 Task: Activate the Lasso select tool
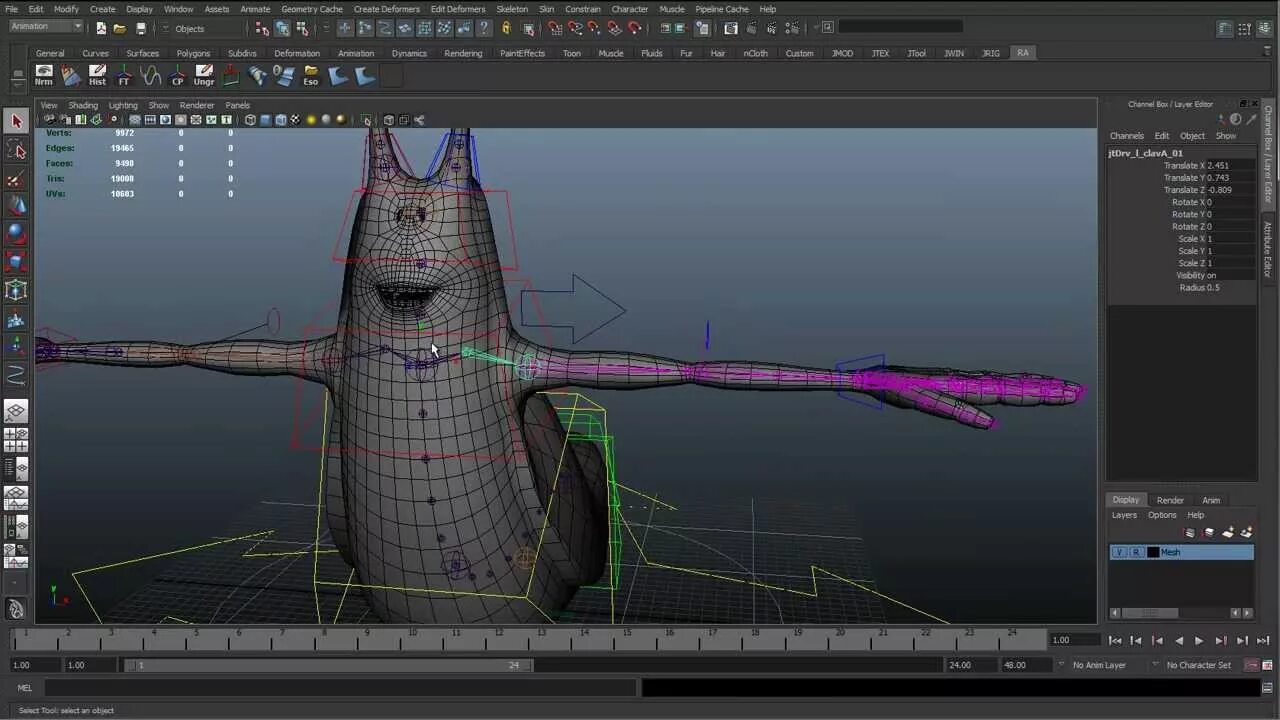16,150
